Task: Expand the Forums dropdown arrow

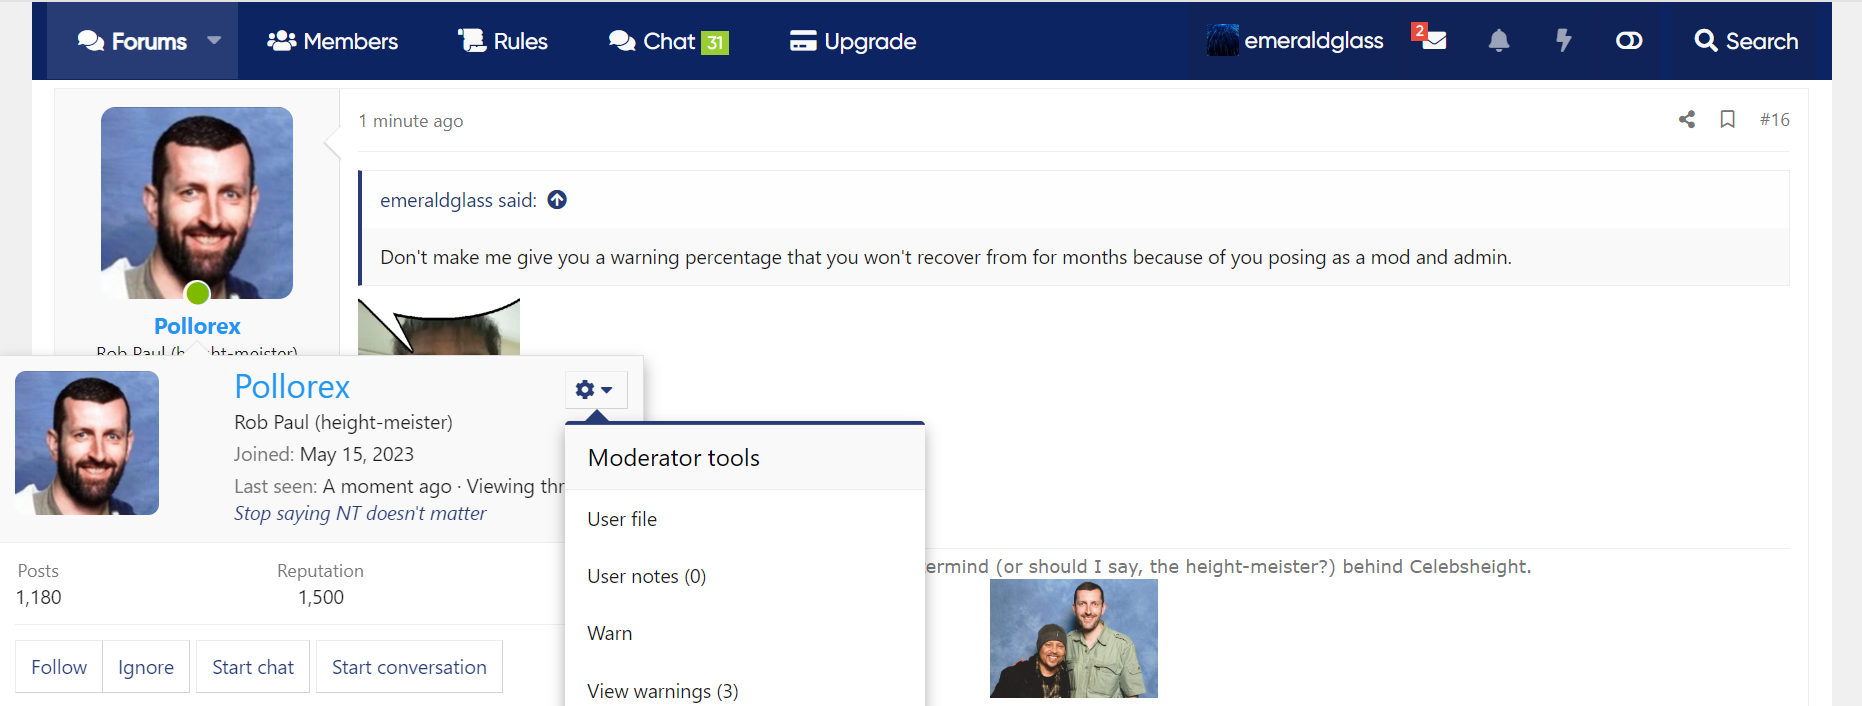Action: coord(214,41)
